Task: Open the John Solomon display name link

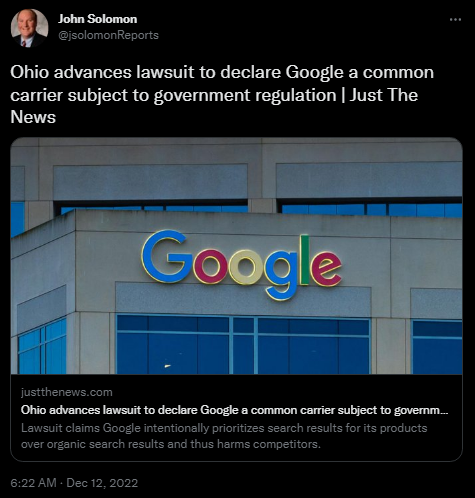Action: (x=97, y=19)
